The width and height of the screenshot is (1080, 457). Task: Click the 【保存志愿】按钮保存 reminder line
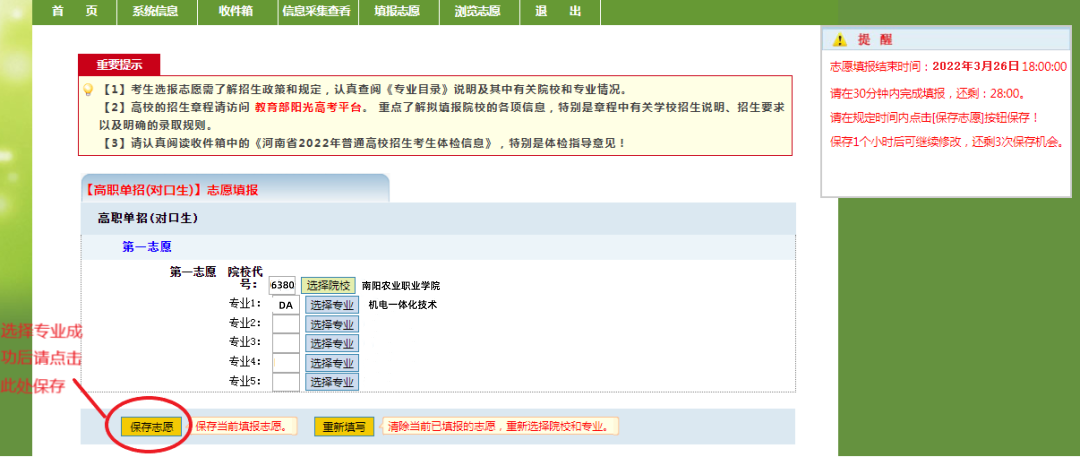pos(935,117)
